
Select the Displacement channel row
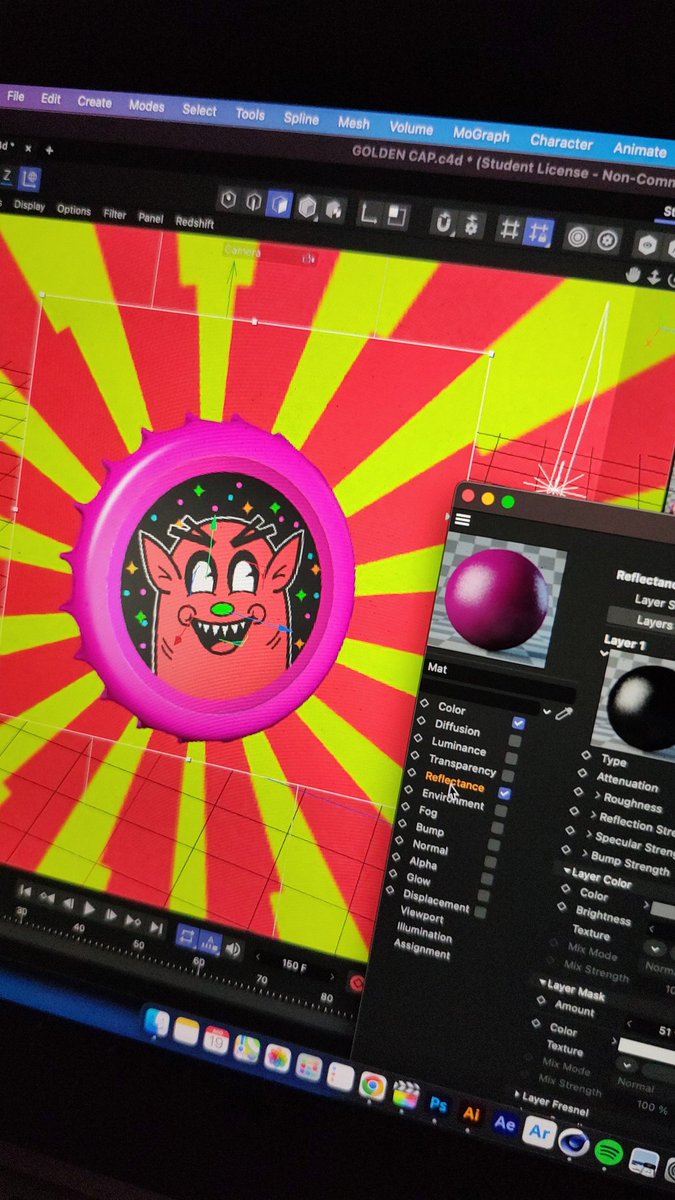[434, 900]
